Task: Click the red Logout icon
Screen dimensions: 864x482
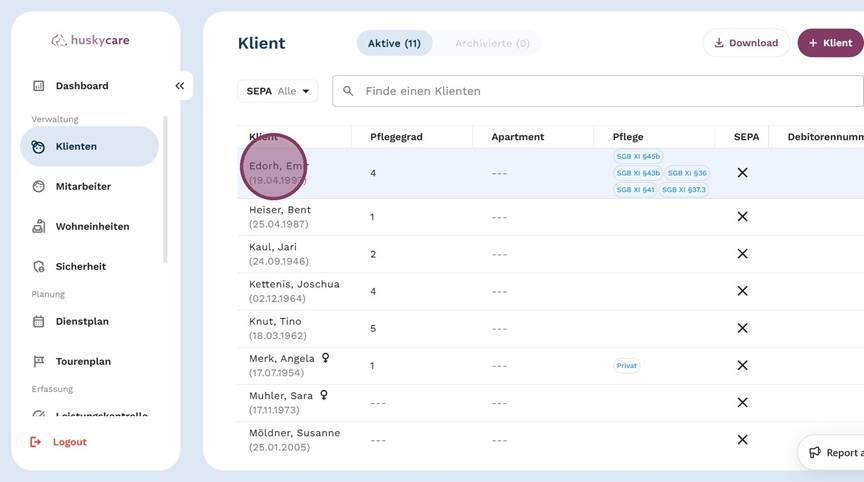Action: point(37,442)
